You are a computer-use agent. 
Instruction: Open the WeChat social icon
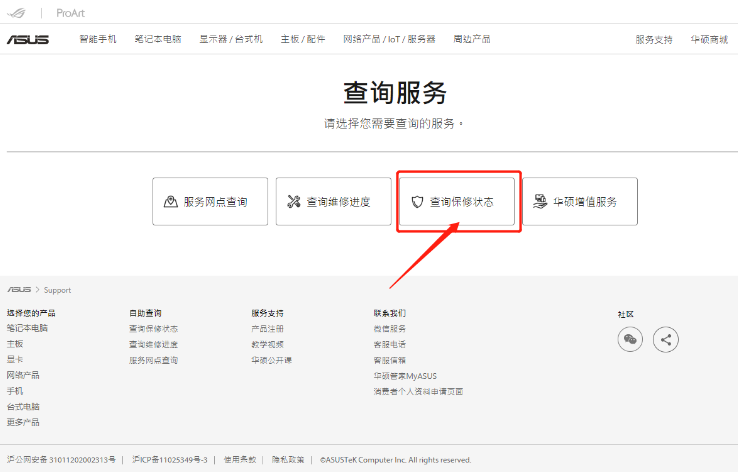coord(630,339)
